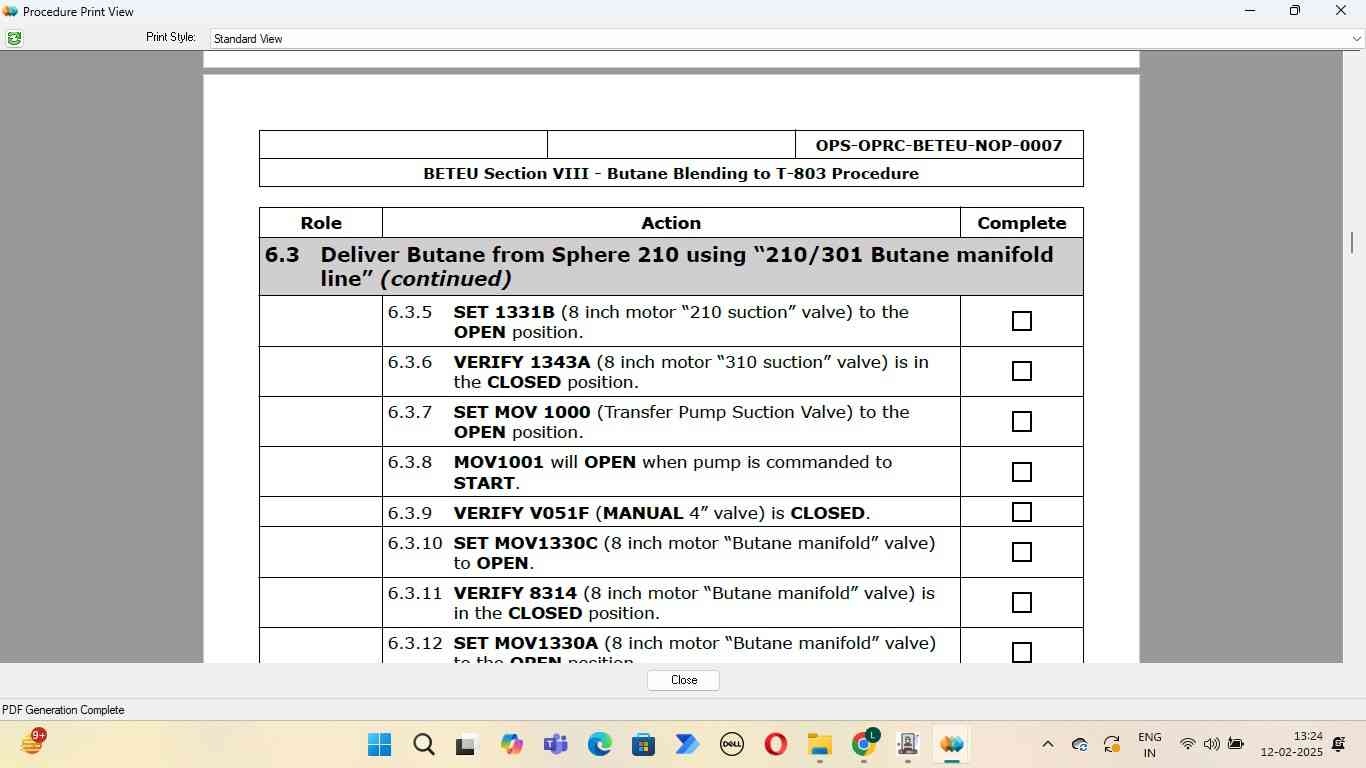
Task: Click the VERIFY V051F step text
Action: click(x=662, y=513)
